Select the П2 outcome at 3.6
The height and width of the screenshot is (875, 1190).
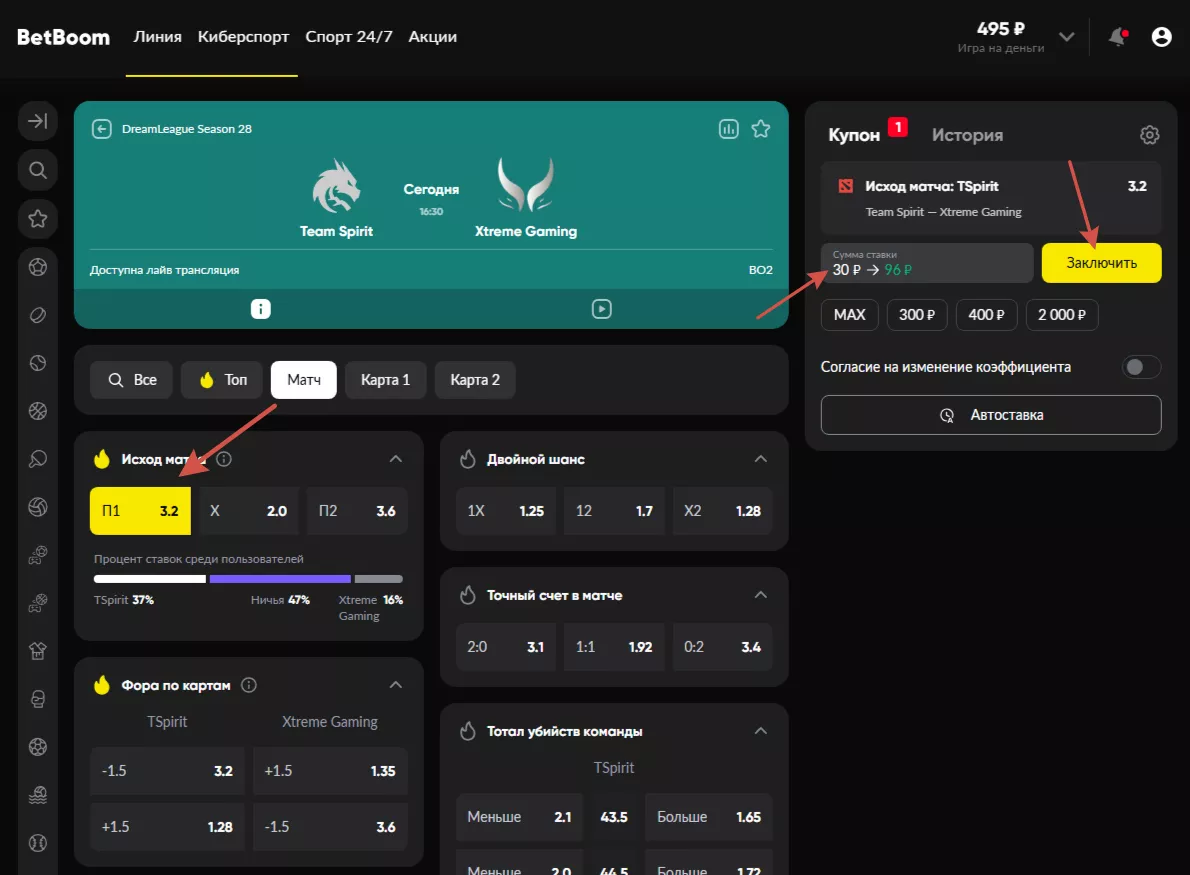pyautogui.click(x=357, y=511)
